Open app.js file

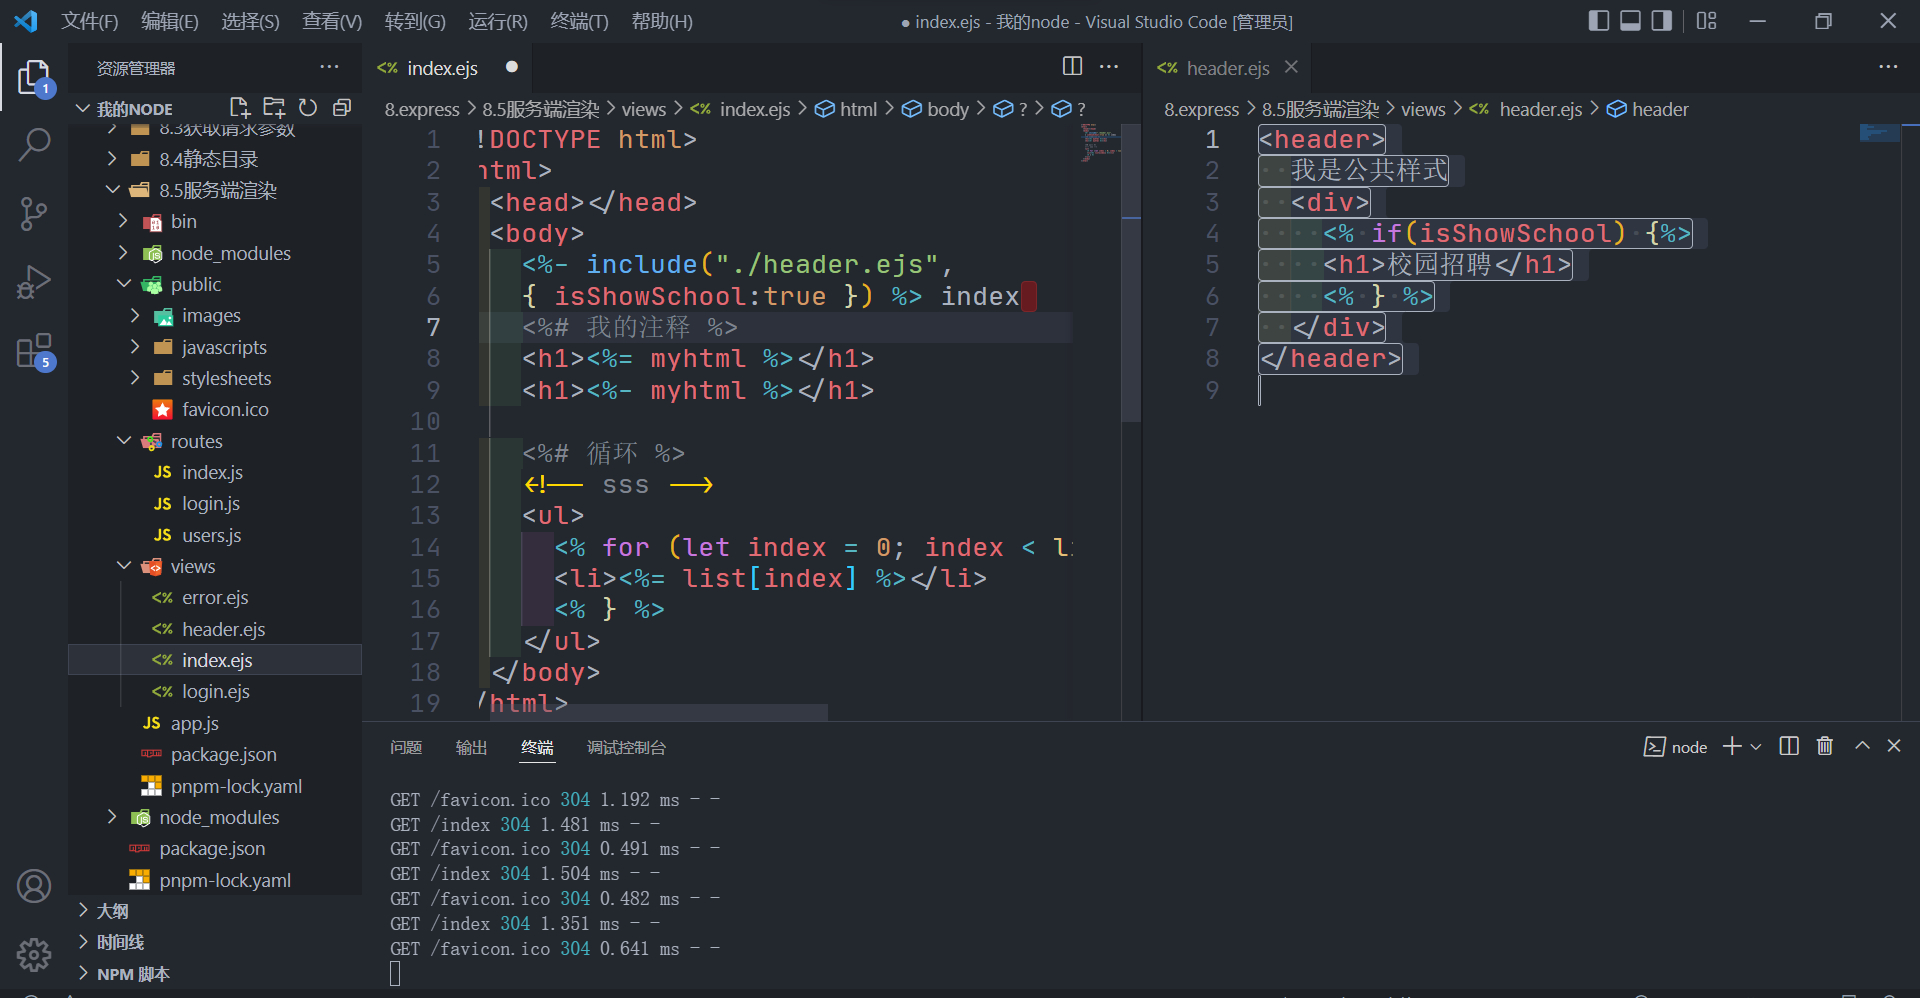tap(194, 723)
